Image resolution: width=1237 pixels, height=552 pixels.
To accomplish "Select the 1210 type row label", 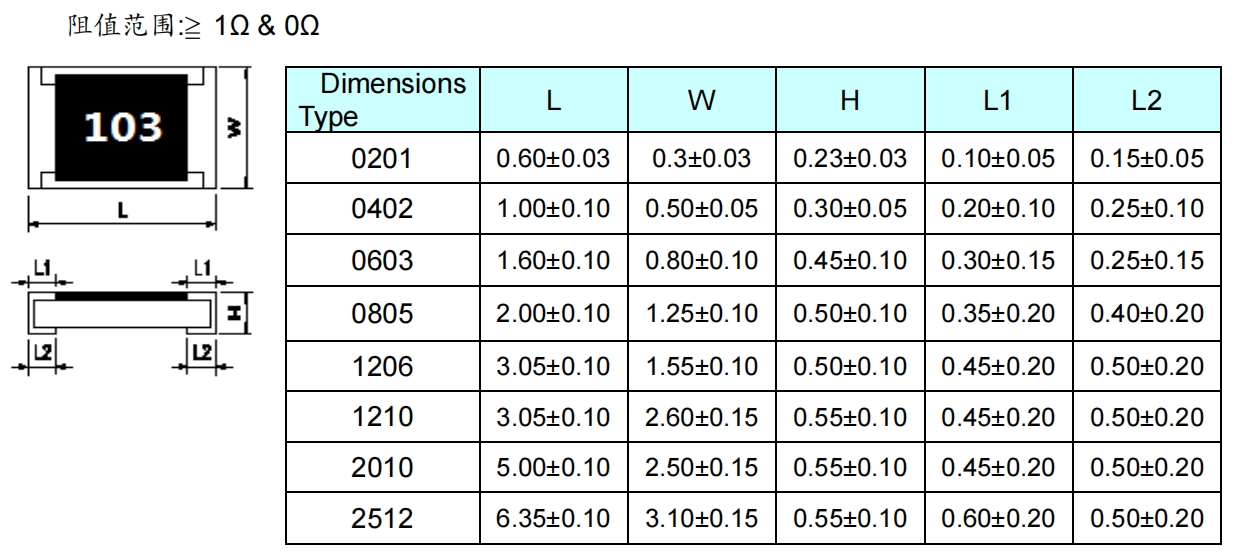I will click(x=383, y=416).
